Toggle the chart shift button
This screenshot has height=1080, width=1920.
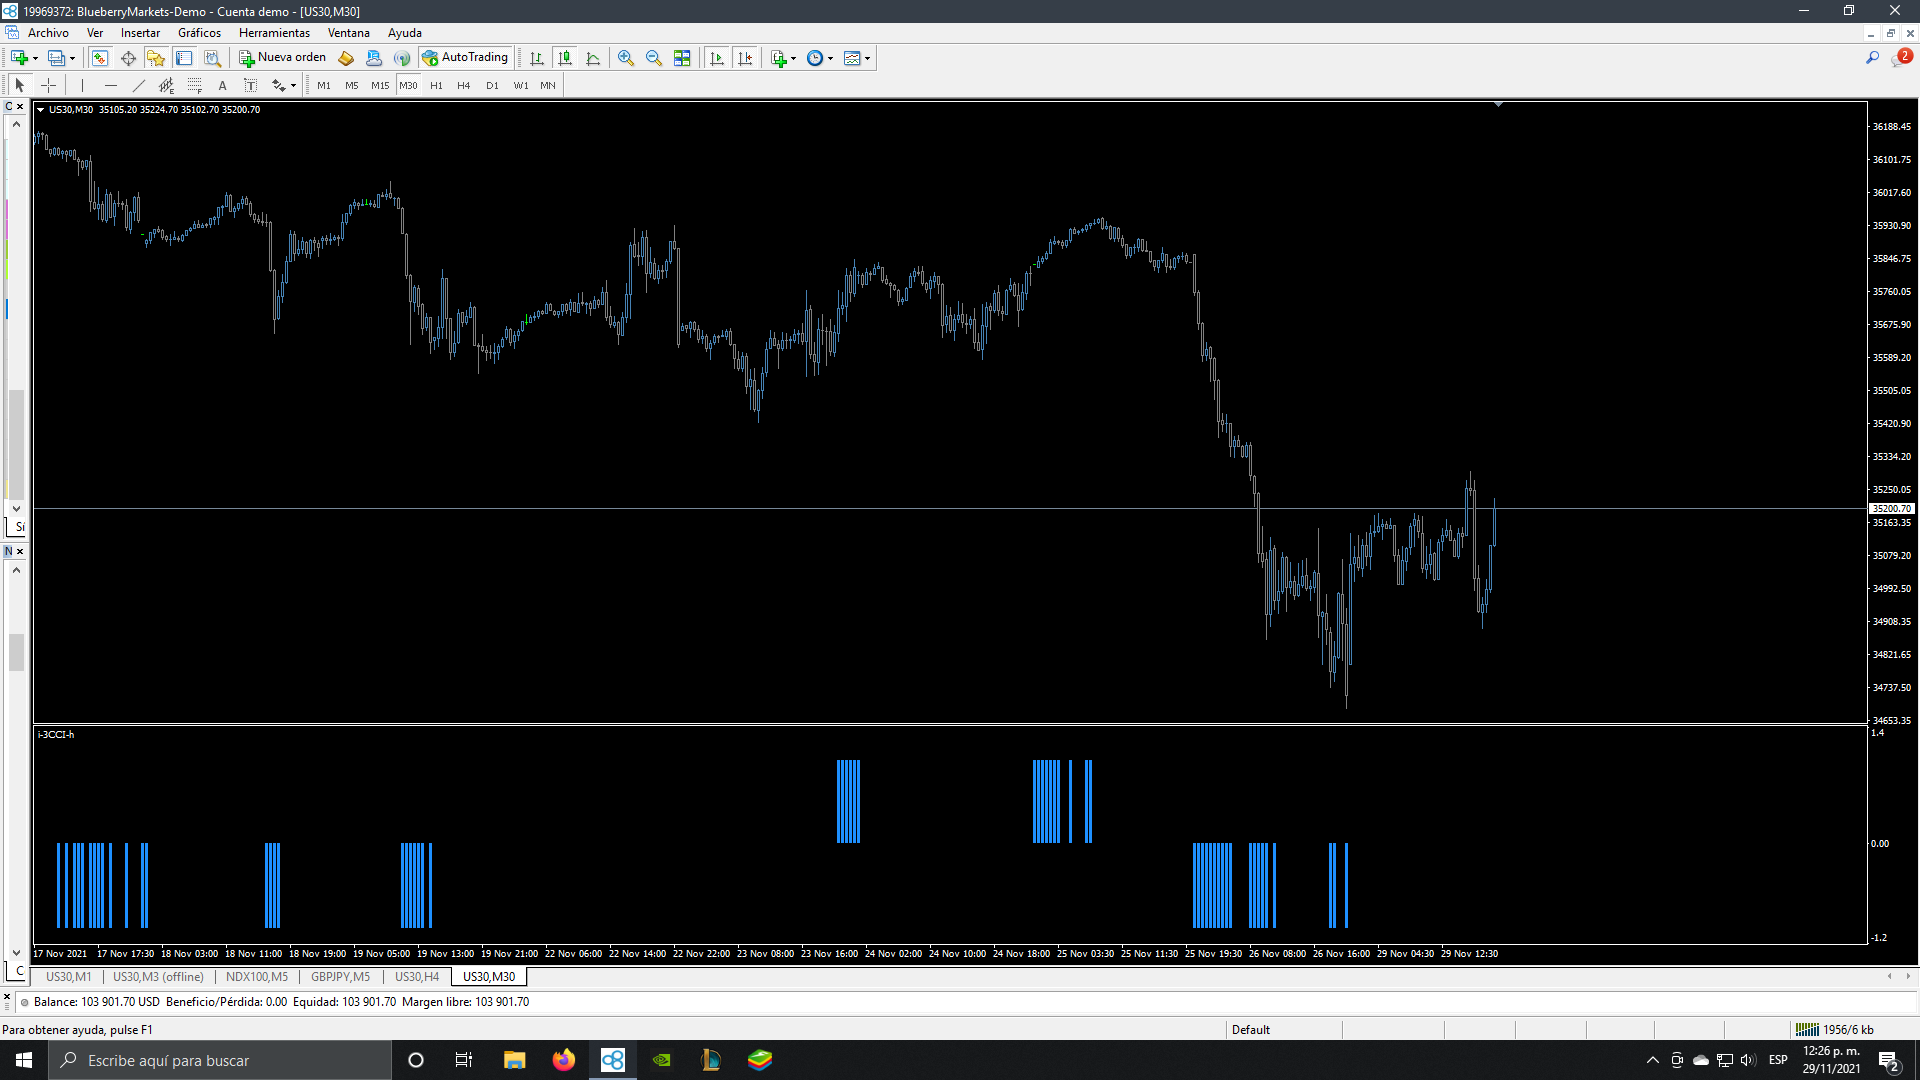(x=745, y=58)
